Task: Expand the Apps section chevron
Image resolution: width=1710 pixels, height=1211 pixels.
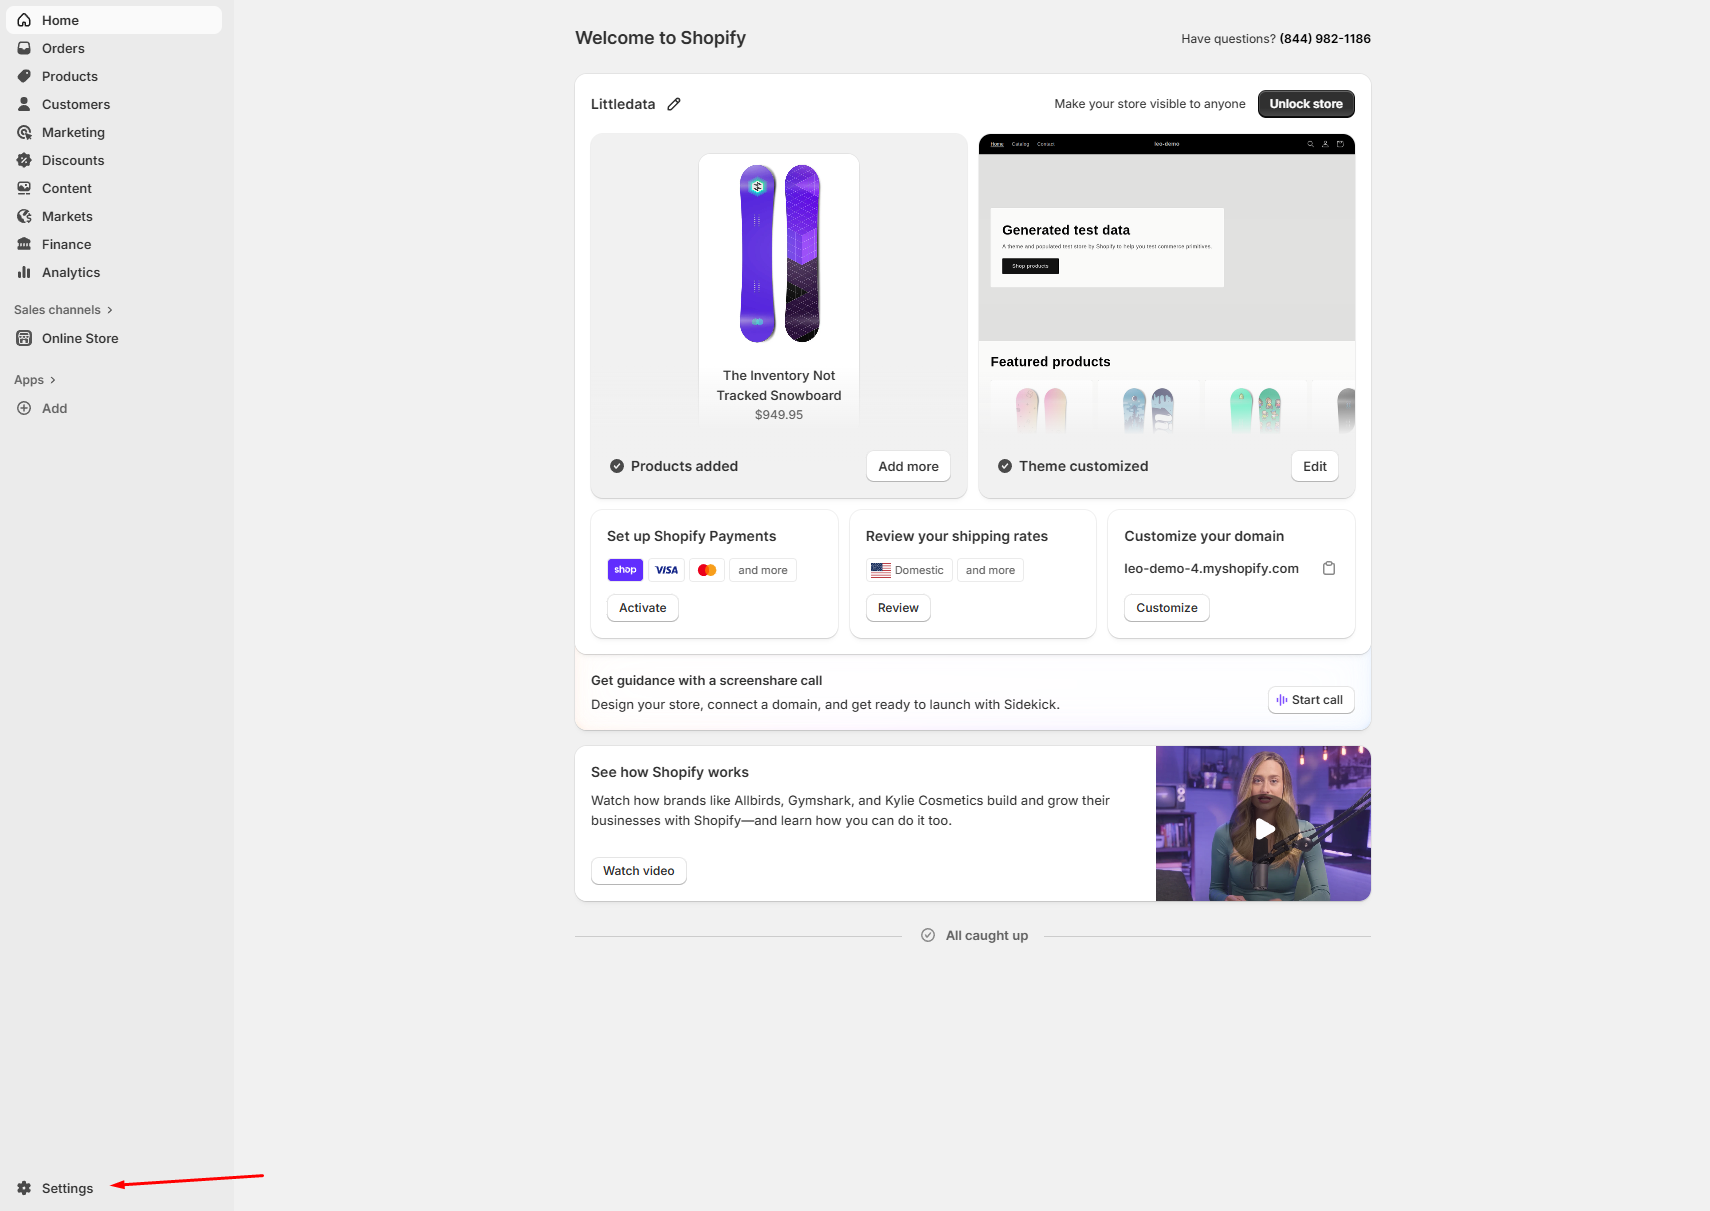Action: pyautogui.click(x=53, y=380)
